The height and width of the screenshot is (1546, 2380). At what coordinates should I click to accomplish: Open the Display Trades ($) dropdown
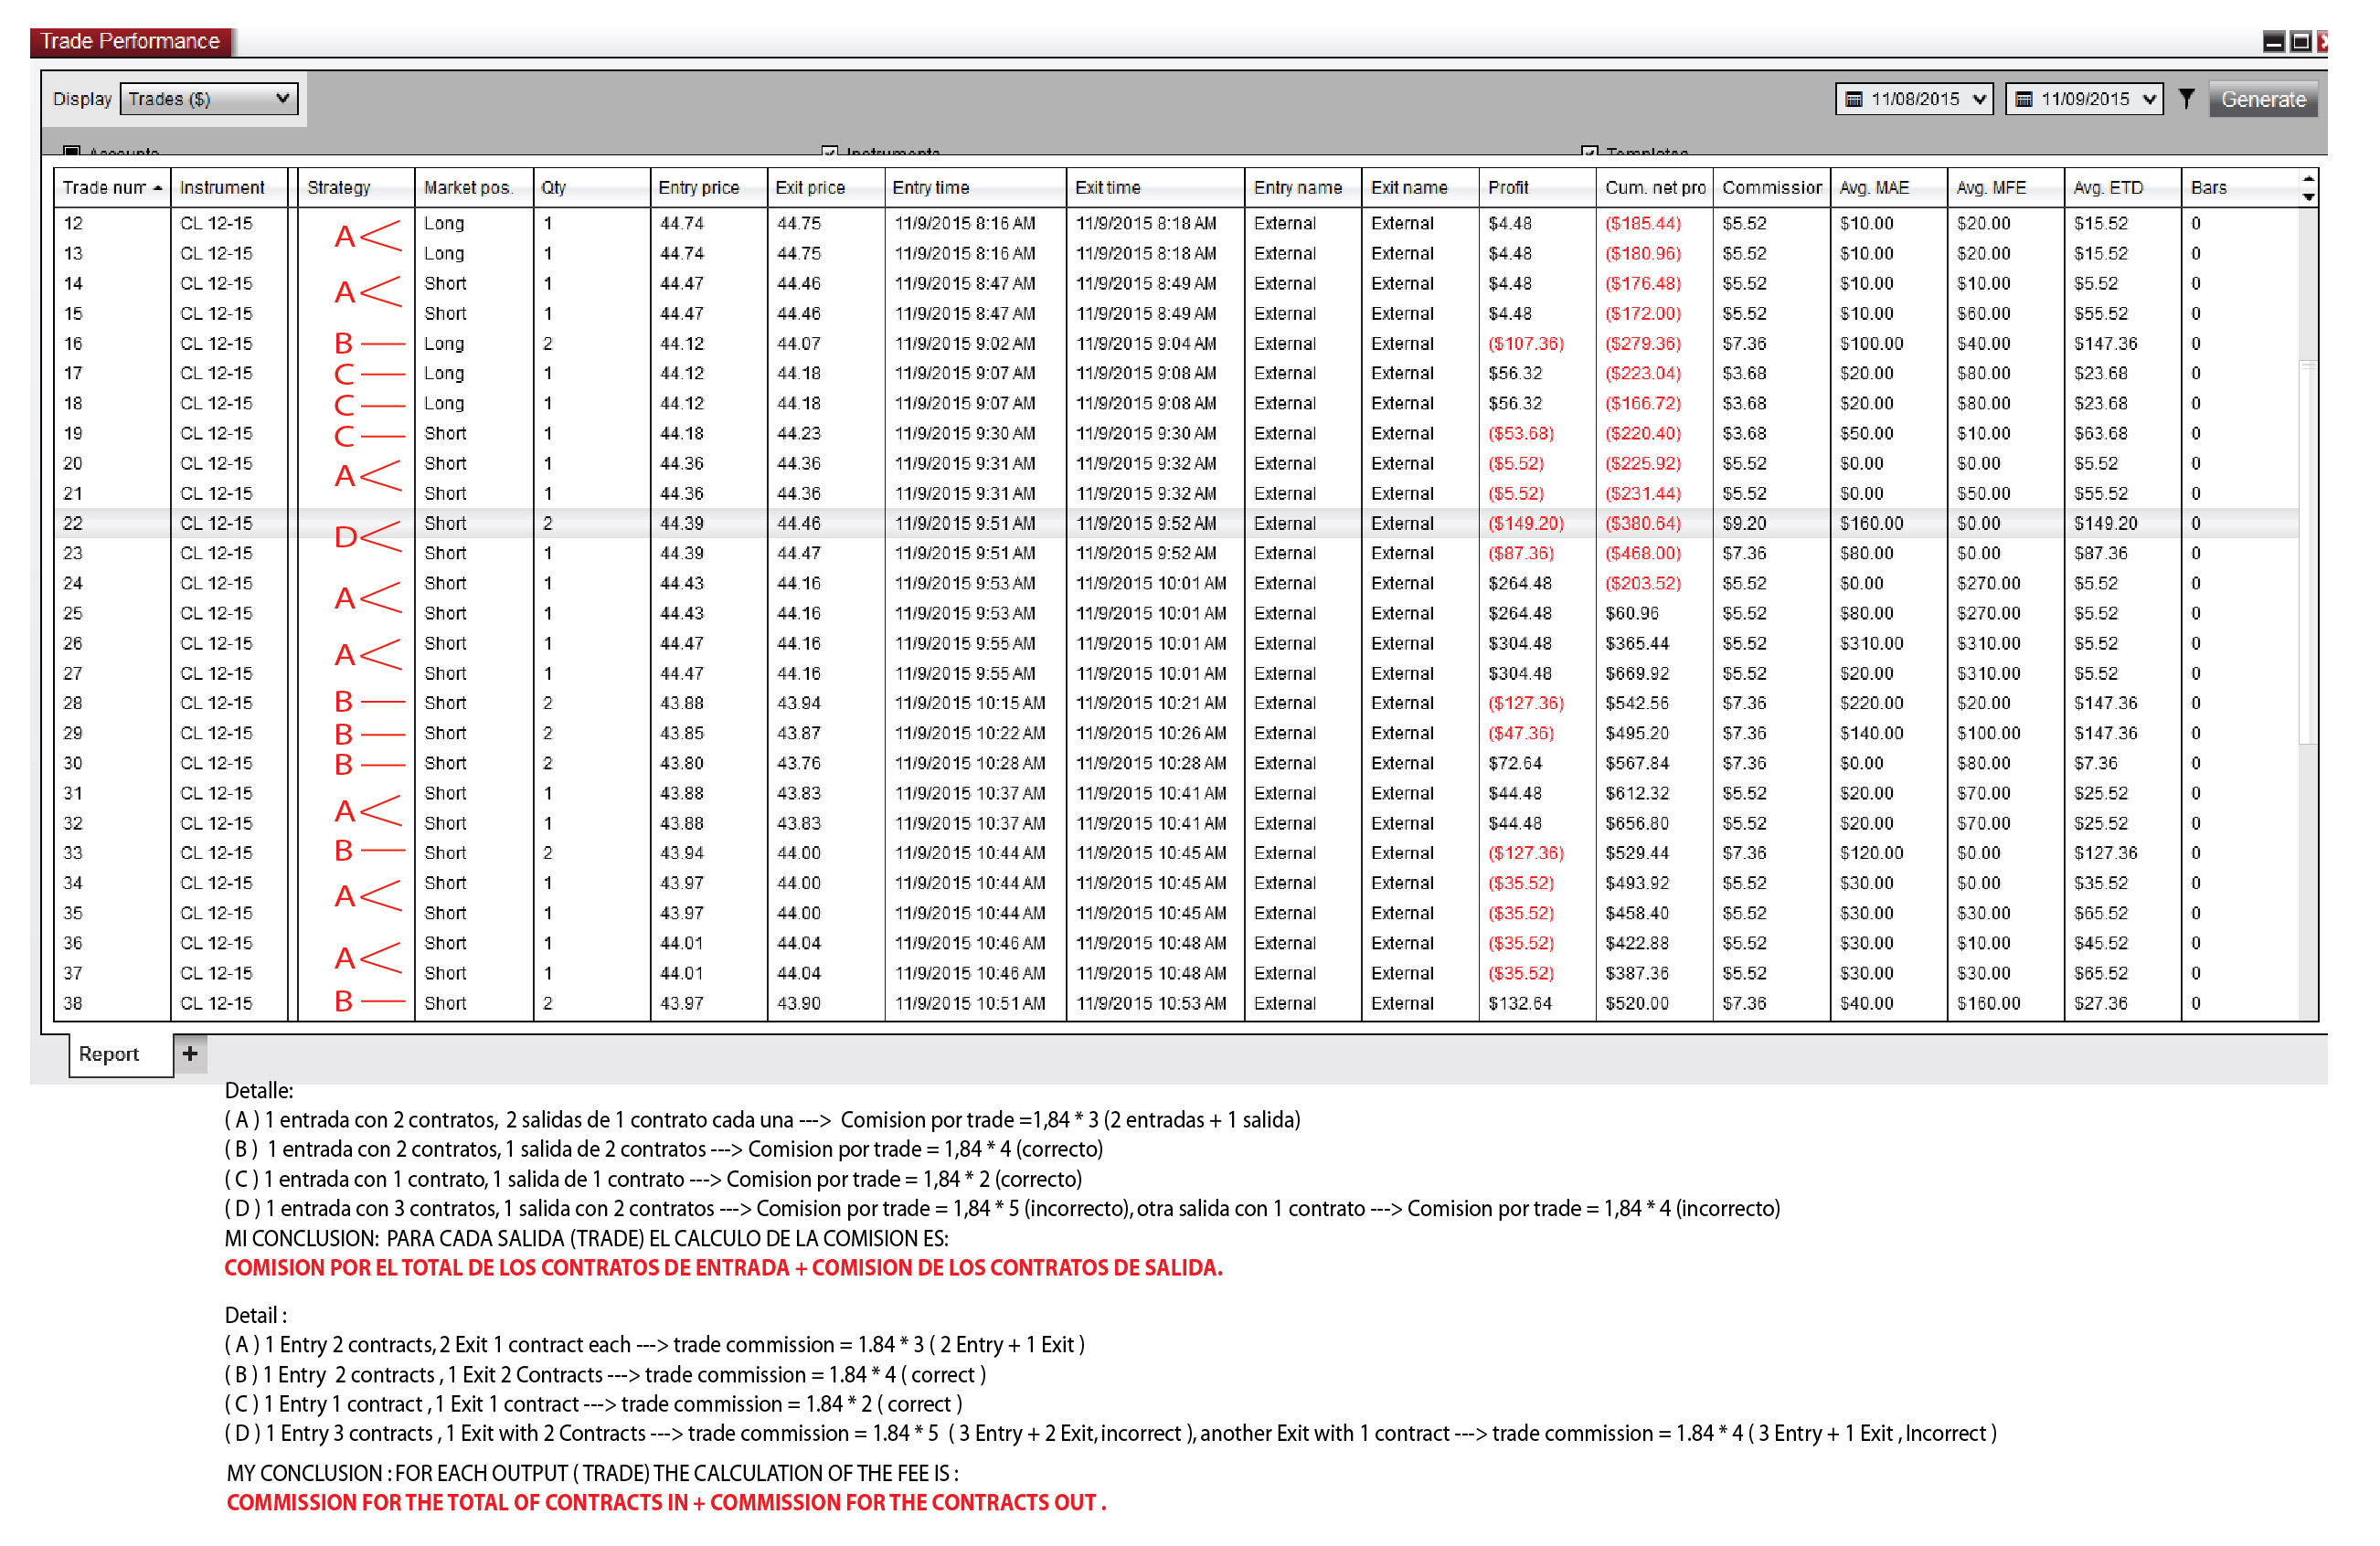[209, 99]
